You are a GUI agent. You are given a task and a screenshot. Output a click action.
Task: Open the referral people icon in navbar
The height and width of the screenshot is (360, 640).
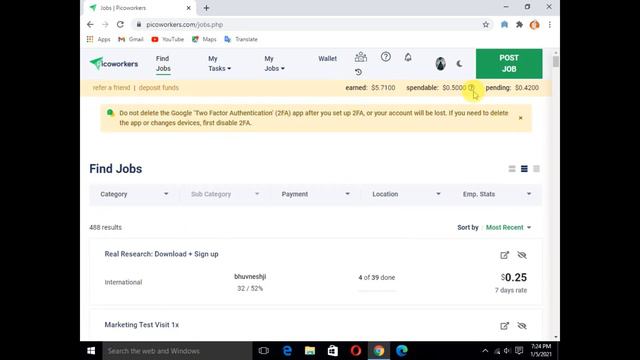click(361, 57)
